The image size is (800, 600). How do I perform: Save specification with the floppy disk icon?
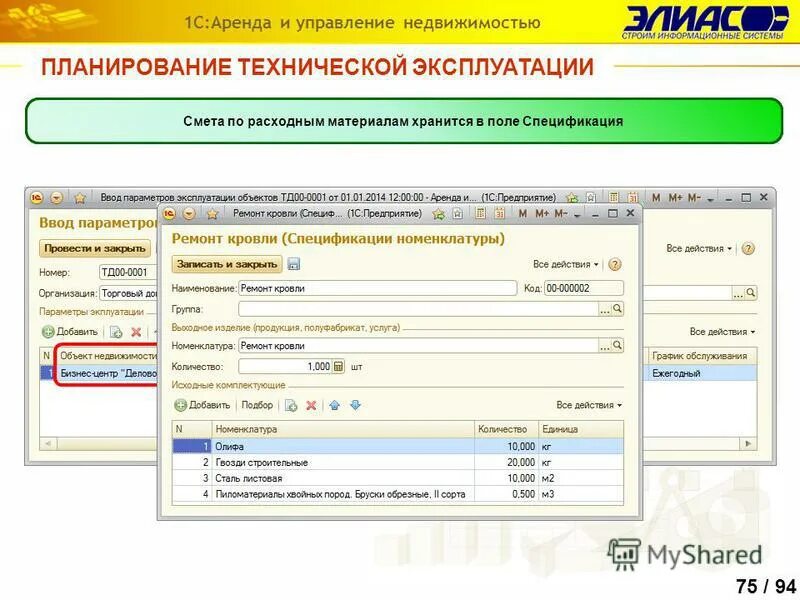pyautogui.click(x=294, y=264)
